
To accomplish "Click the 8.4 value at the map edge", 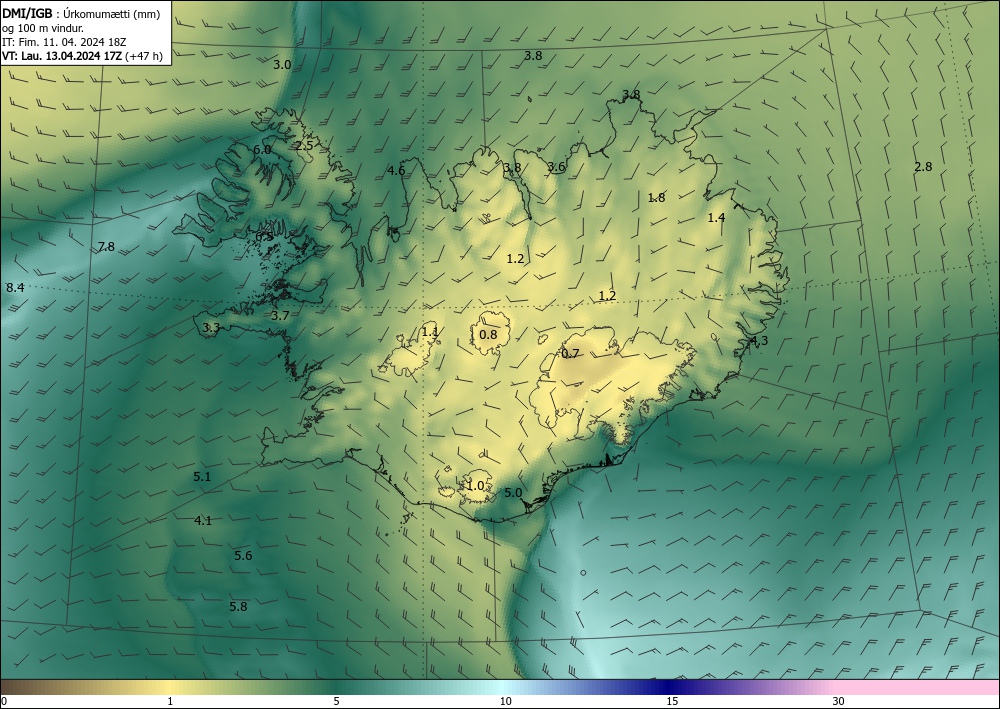I will tap(15, 288).
